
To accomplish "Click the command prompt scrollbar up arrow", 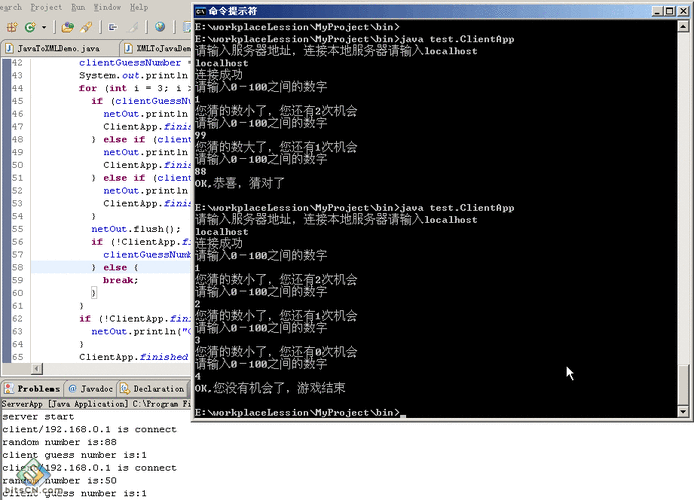I will (x=683, y=26).
